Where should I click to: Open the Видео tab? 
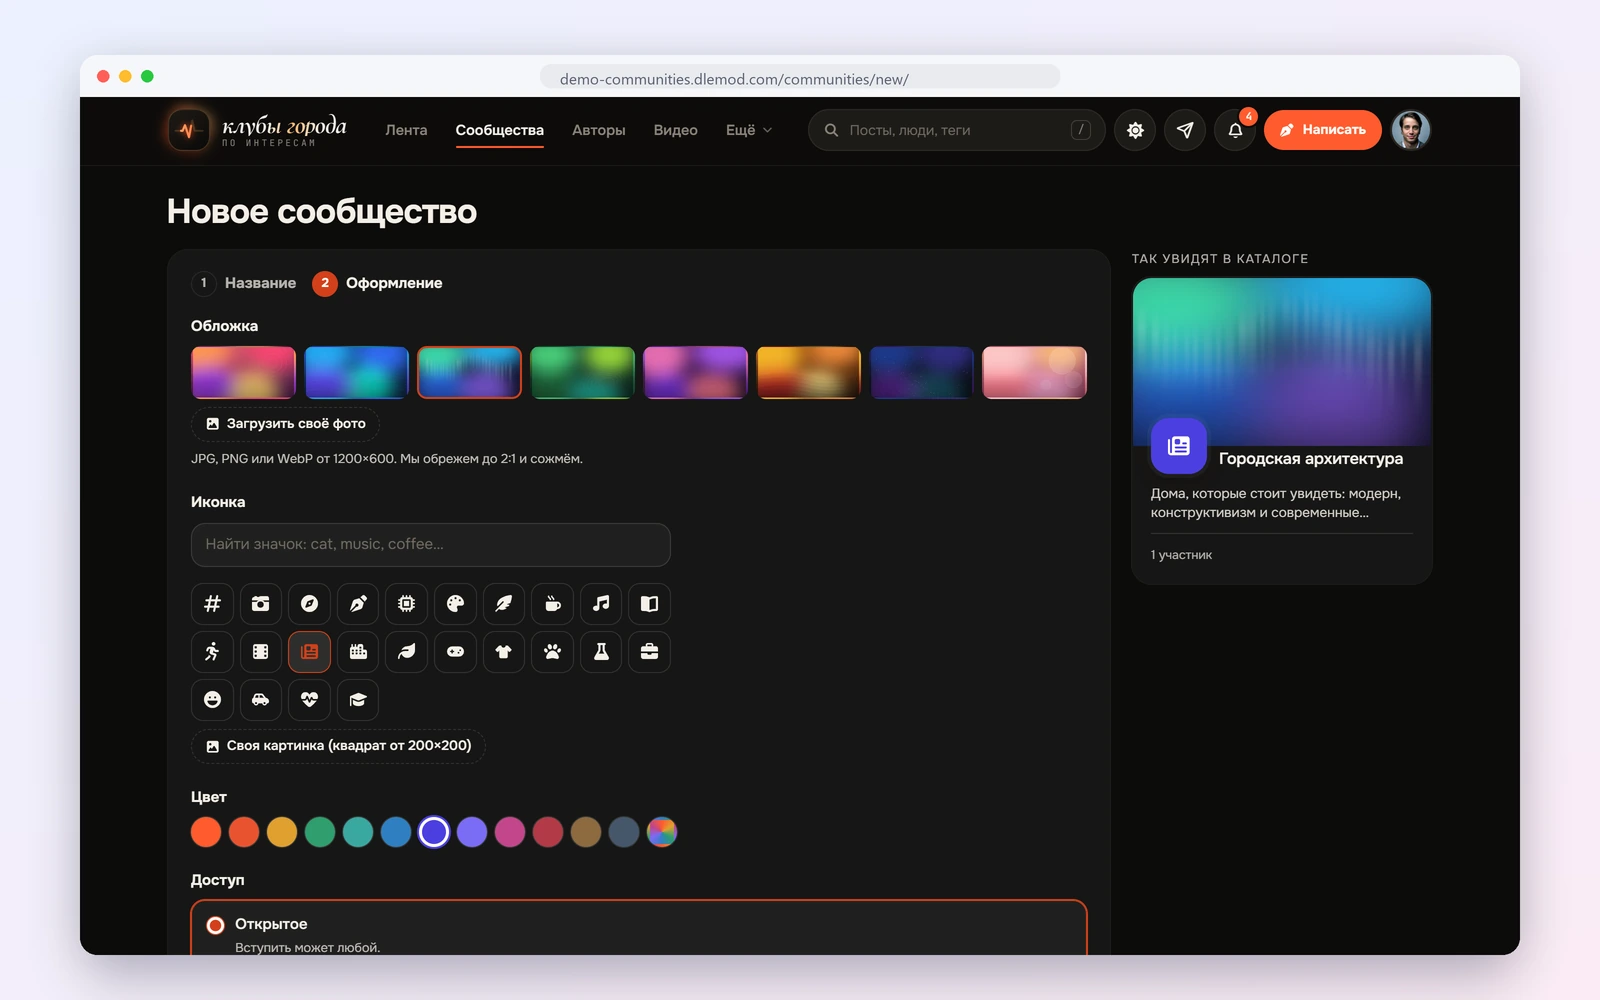coord(676,130)
